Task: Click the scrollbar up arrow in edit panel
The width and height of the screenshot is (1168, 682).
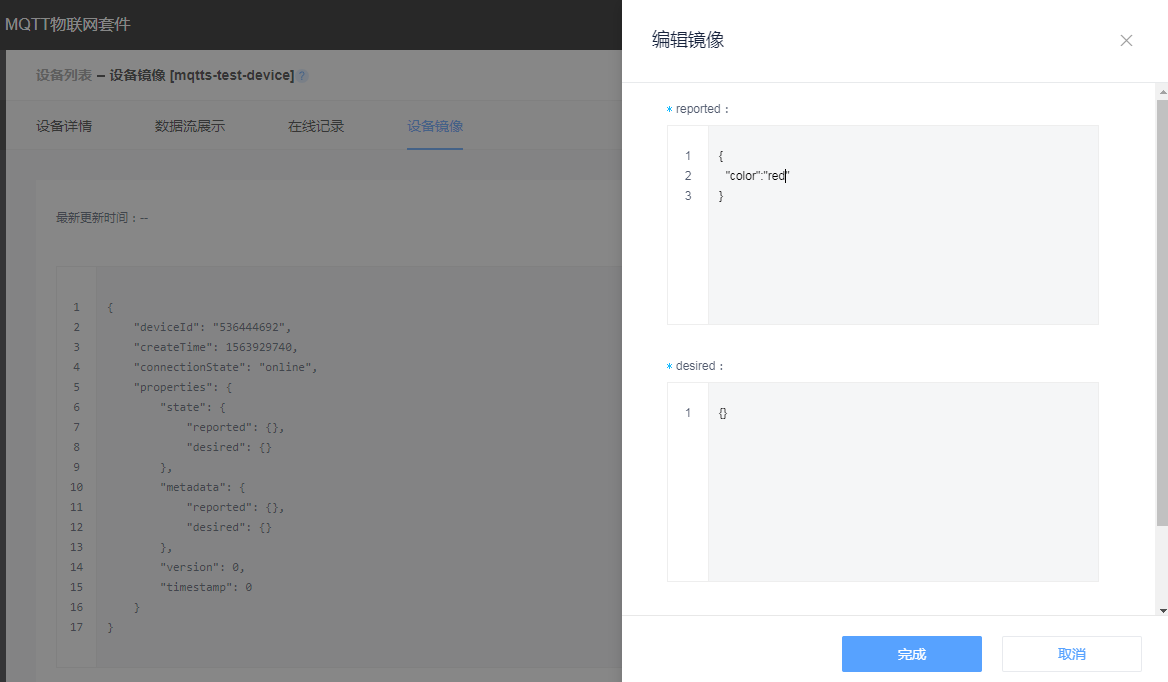Action: click(x=1162, y=92)
